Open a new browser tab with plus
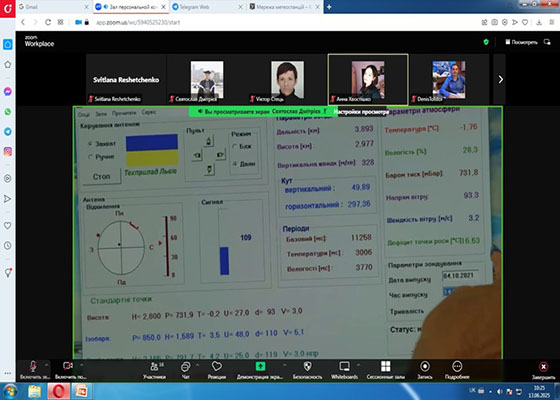 pyautogui.click(x=329, y=7)
